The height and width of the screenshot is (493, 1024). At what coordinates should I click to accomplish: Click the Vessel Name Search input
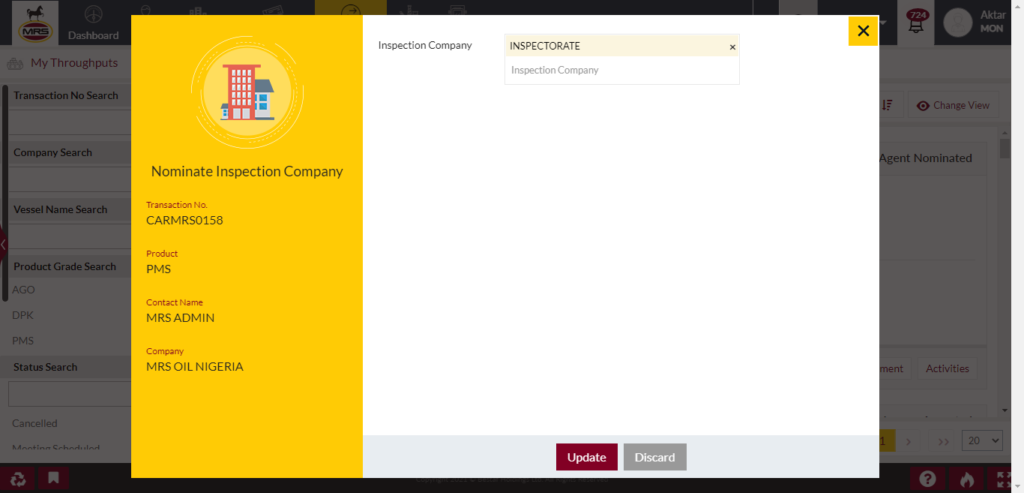pyautogui.click(x=70, y=236)
